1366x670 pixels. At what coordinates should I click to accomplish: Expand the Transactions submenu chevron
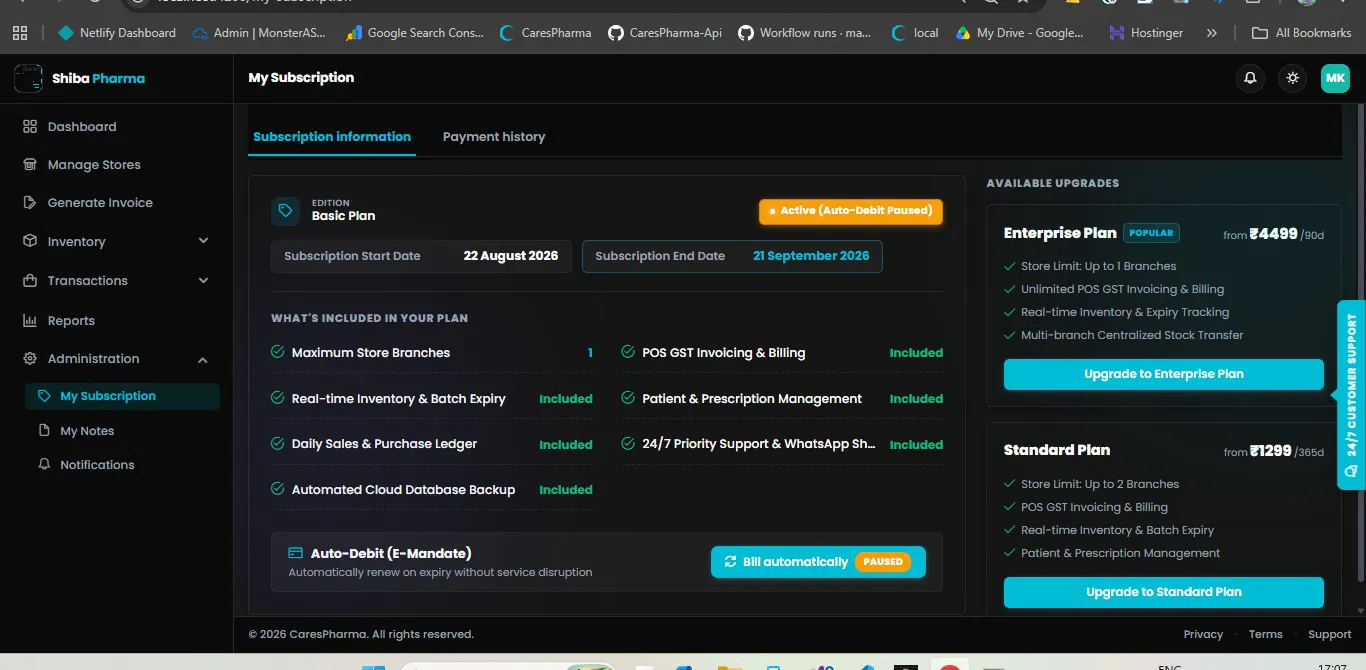click(x=203, y=281)
